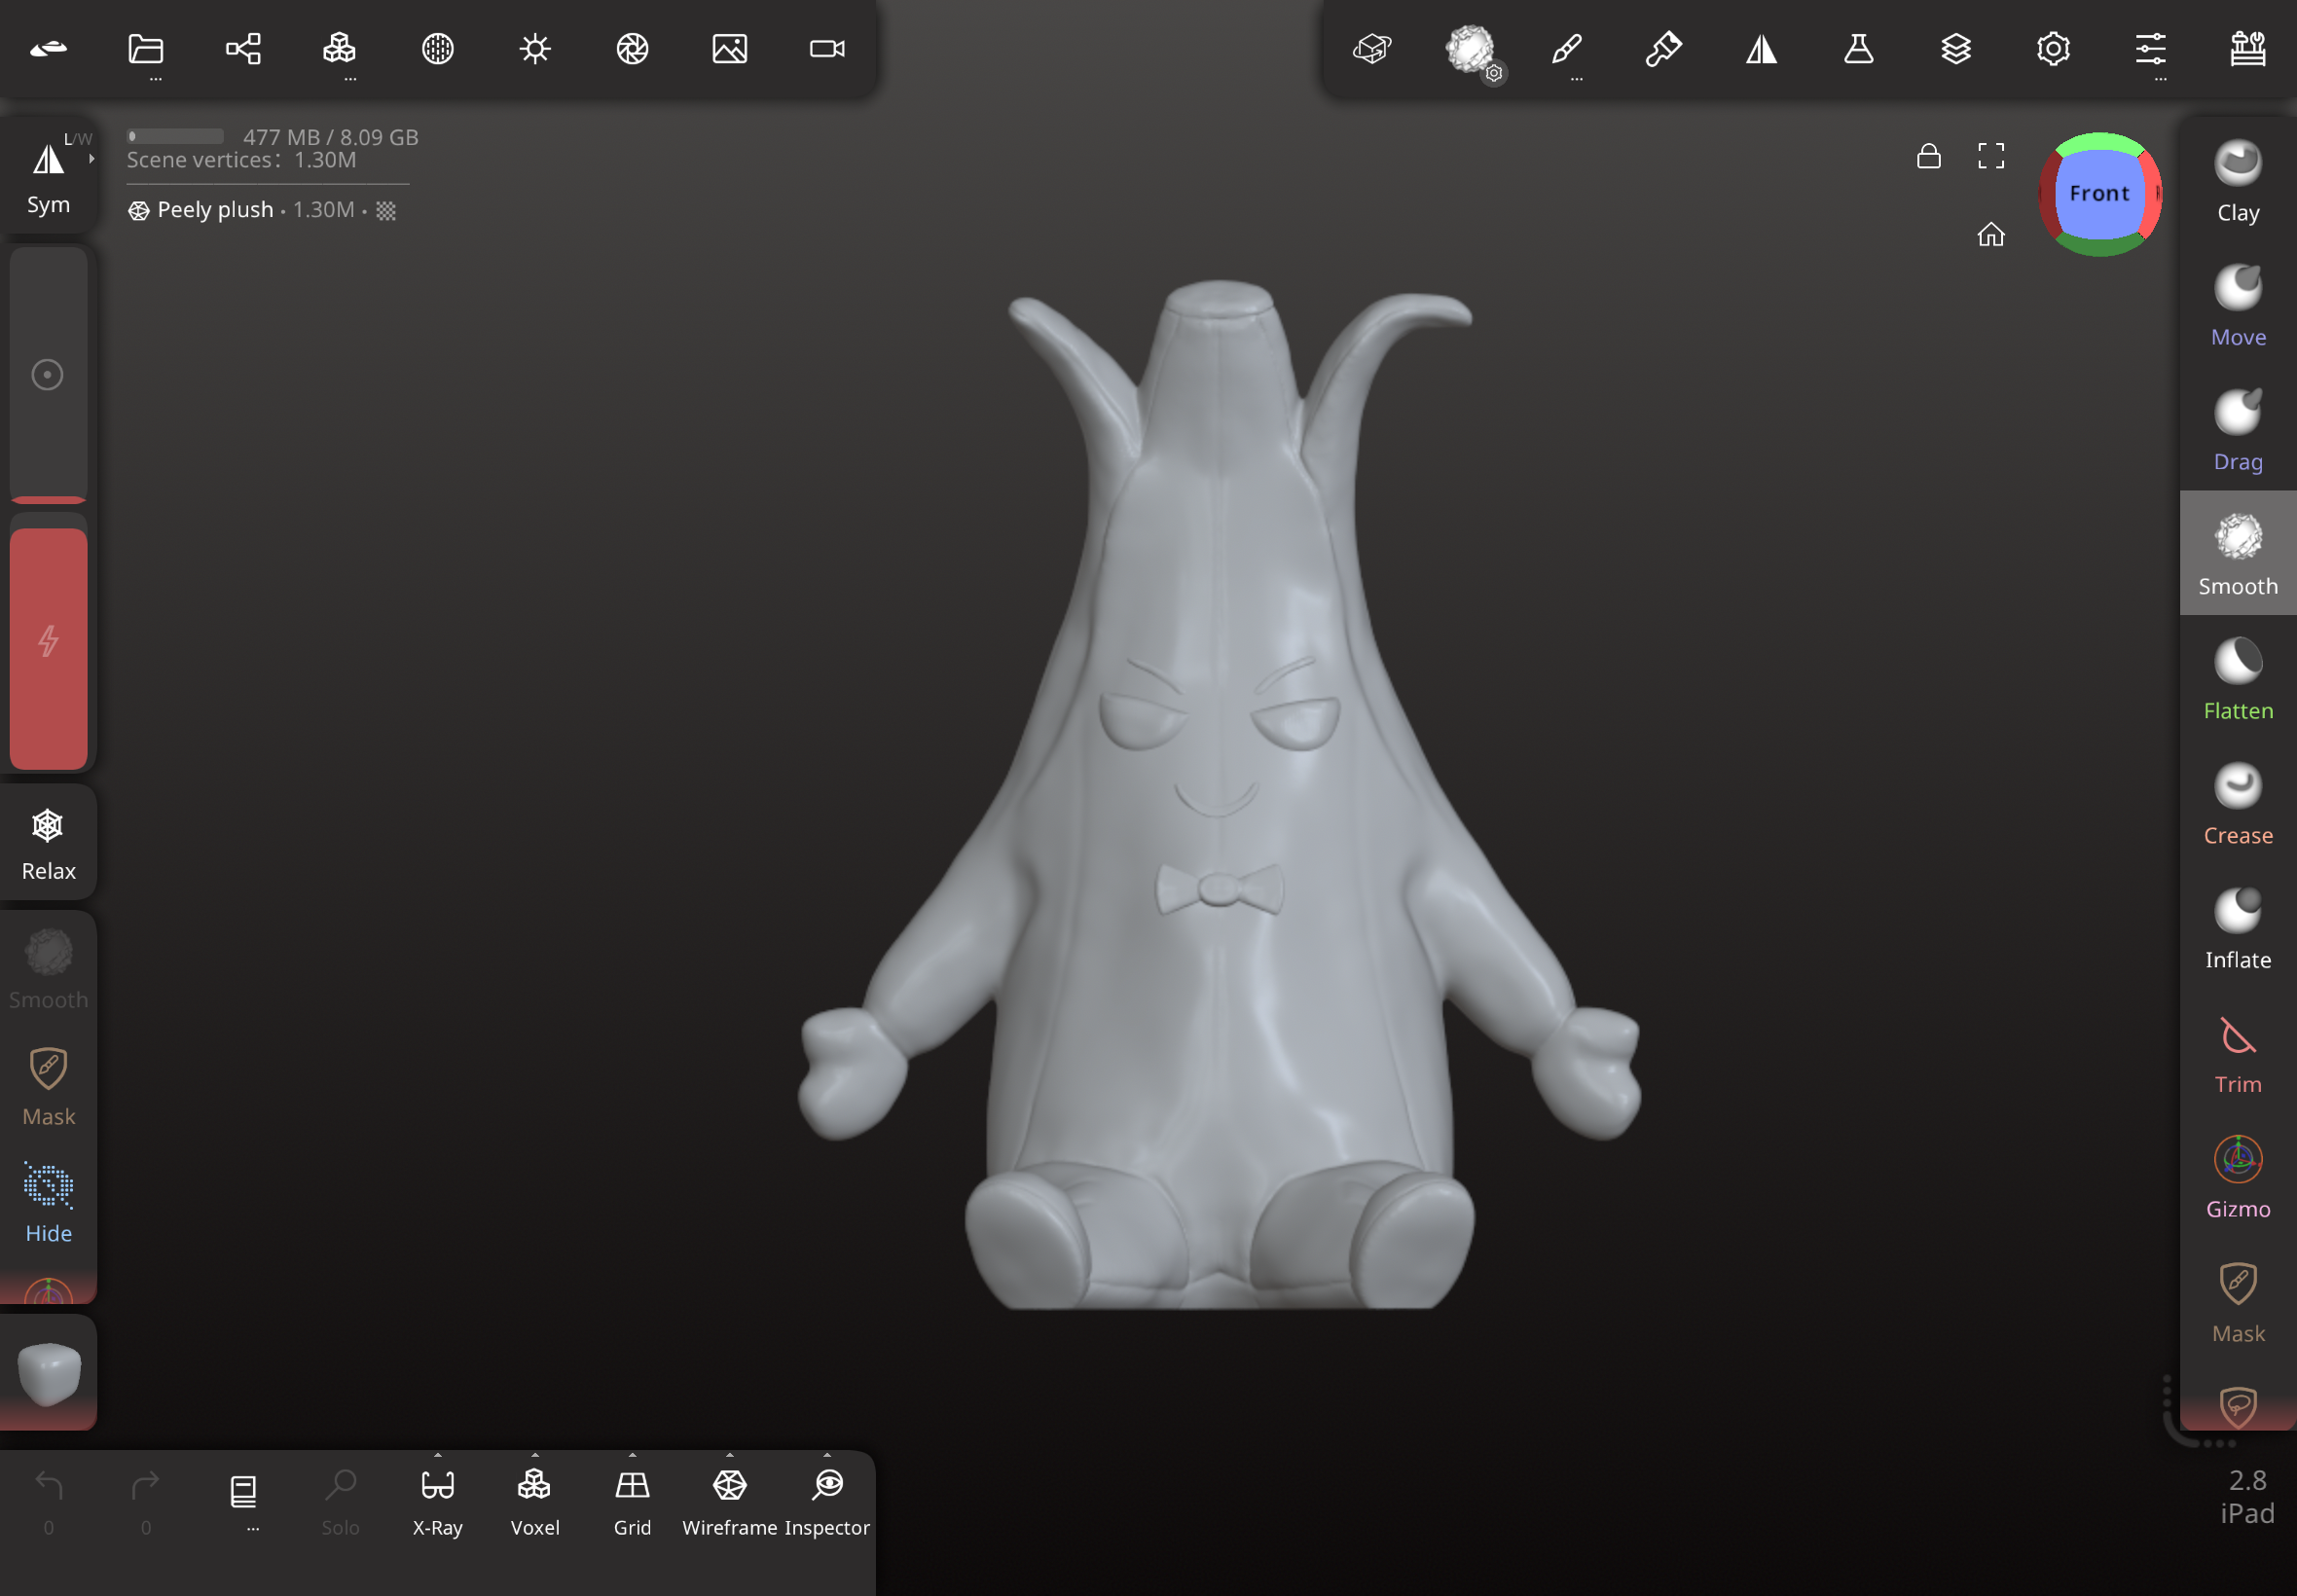Open the Interface sliders menu
The image size is (2297, 1596).
[x=2151, y=48]
